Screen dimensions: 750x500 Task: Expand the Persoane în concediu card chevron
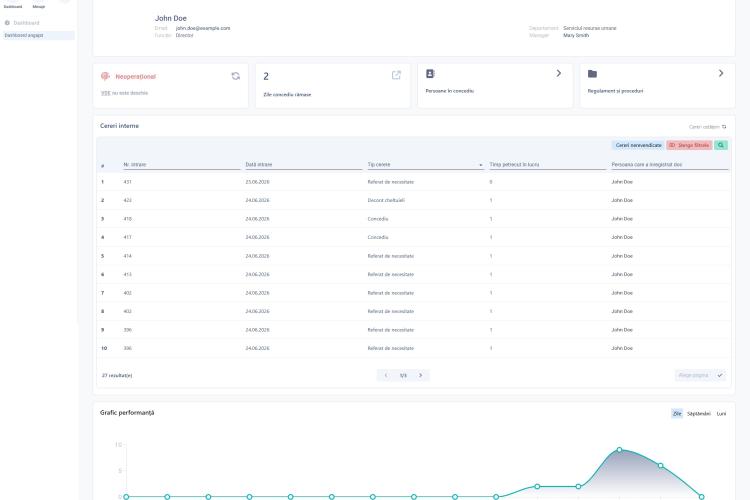point(558,73)
